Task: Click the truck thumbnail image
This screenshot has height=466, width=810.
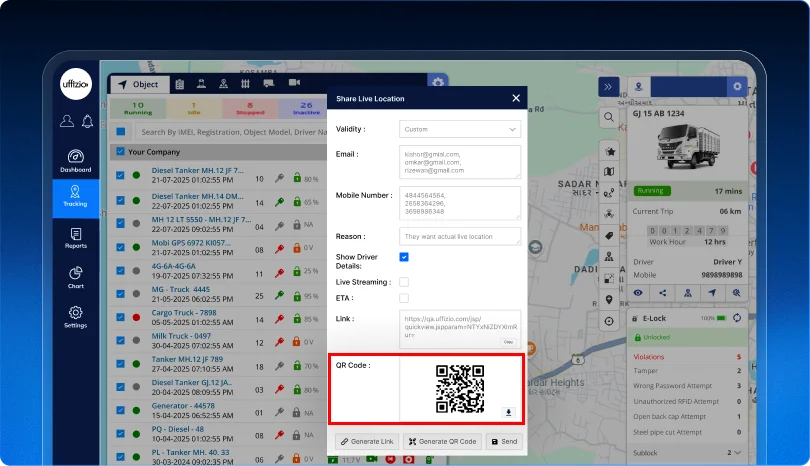Action: point(688,146)
